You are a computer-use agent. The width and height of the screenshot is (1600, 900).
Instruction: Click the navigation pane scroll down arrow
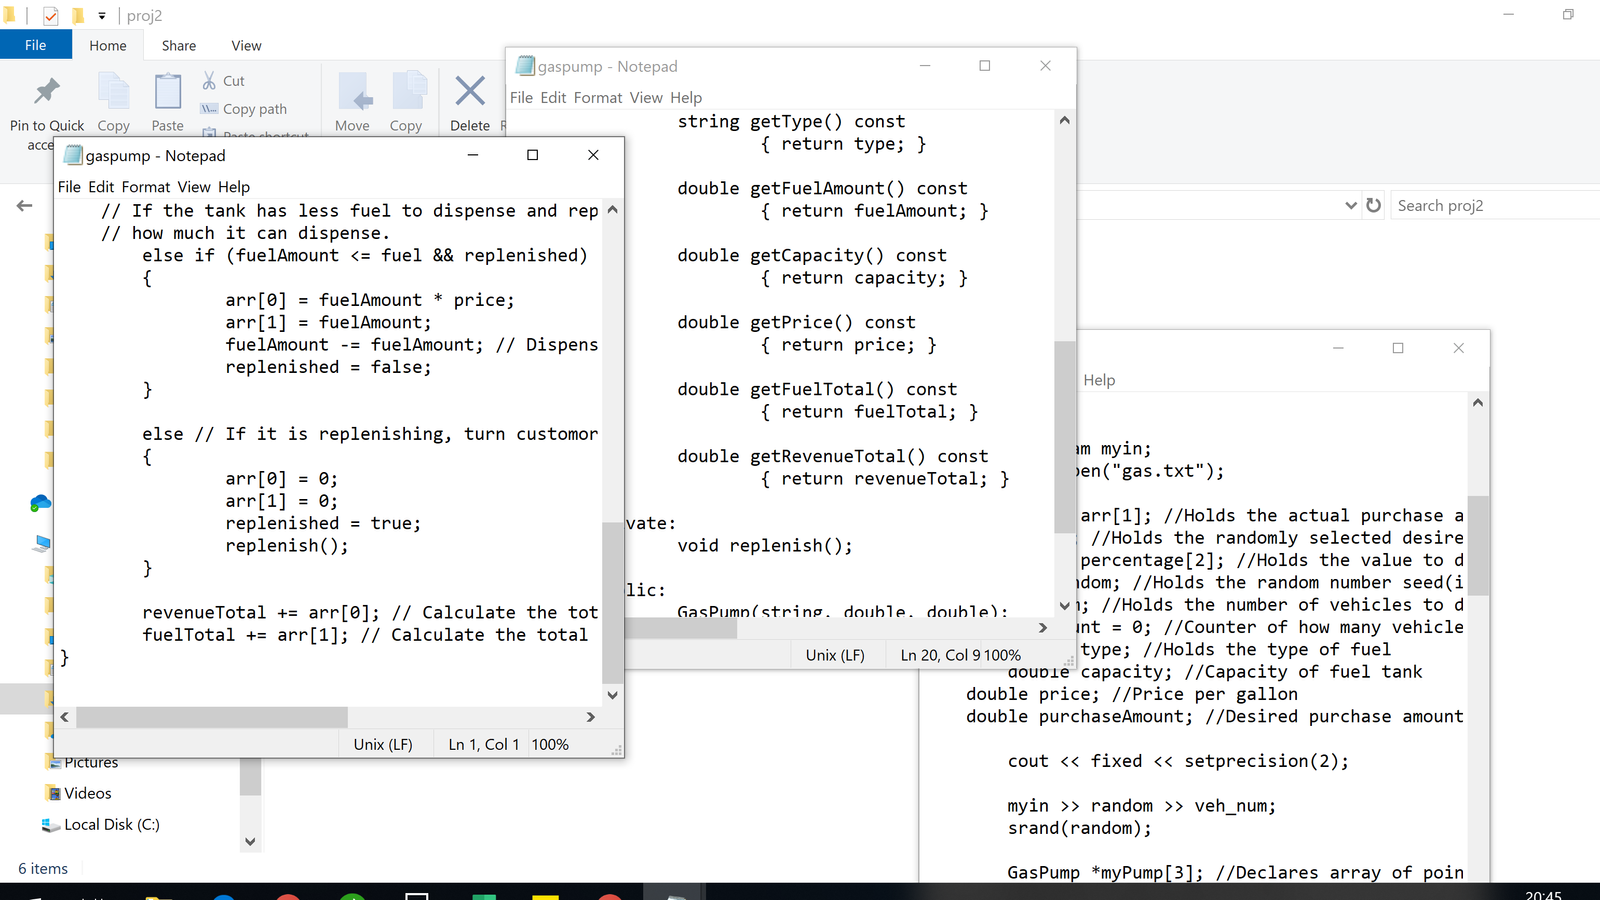[250, 842]
